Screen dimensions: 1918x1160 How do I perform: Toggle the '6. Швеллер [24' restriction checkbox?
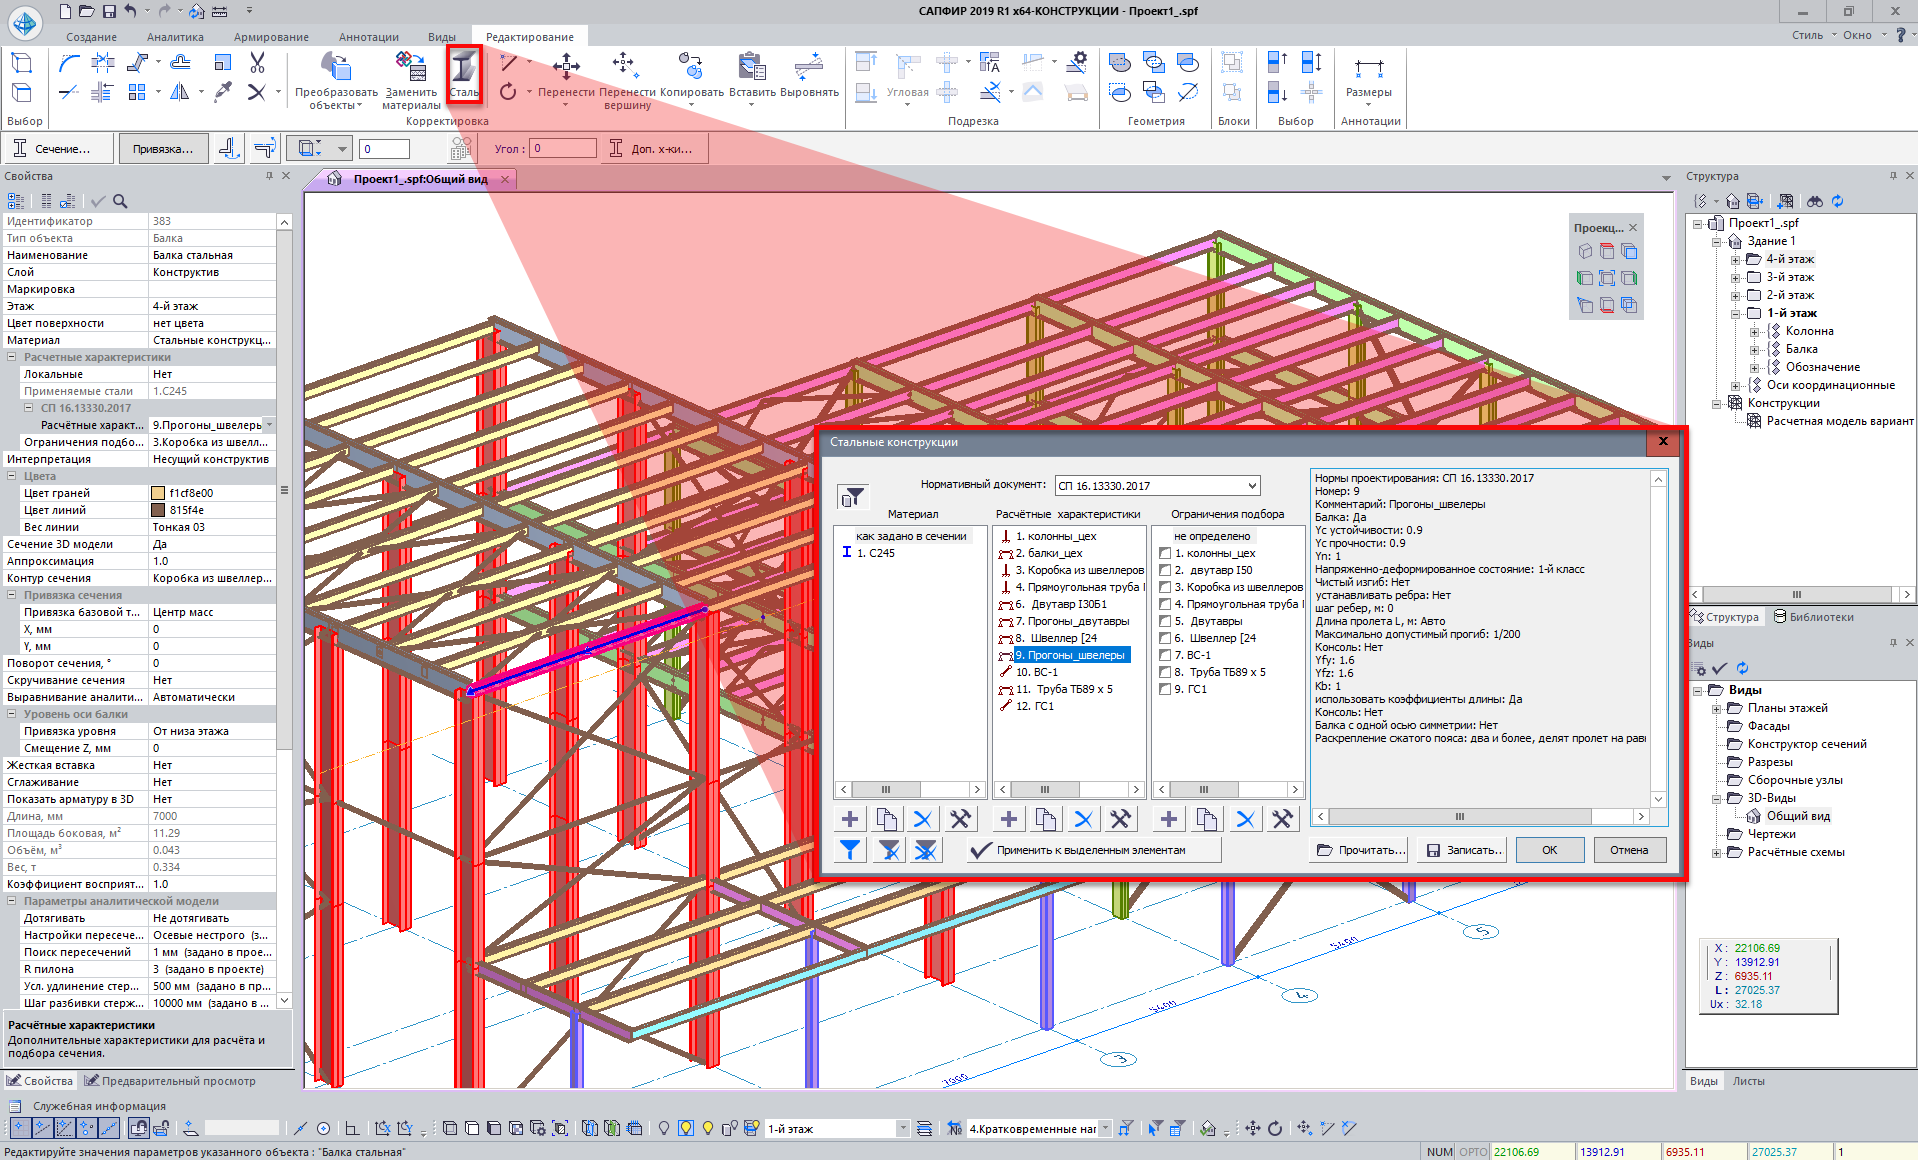[x=1165, y=638]
